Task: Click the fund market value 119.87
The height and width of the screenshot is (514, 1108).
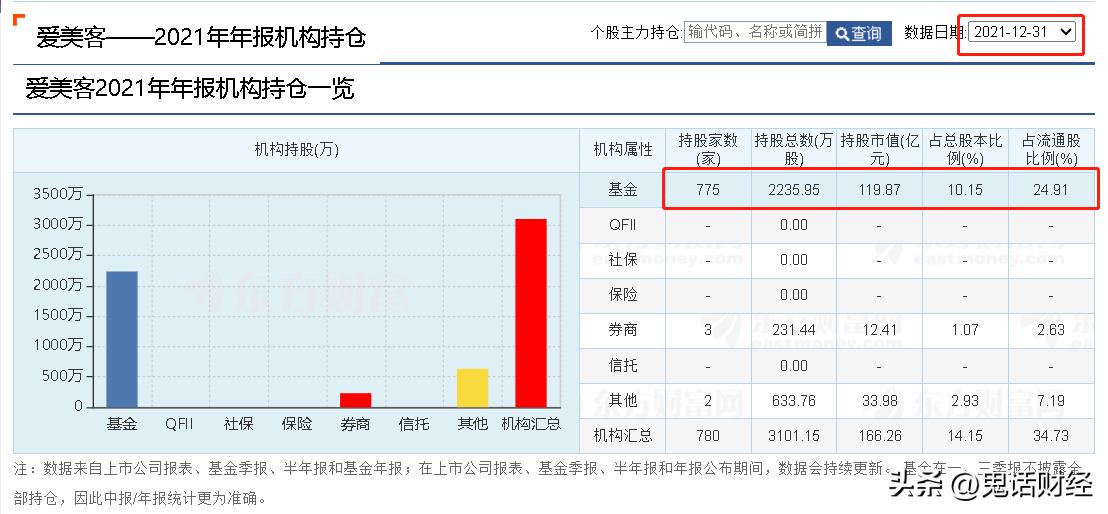Action: tap(880, 189)
